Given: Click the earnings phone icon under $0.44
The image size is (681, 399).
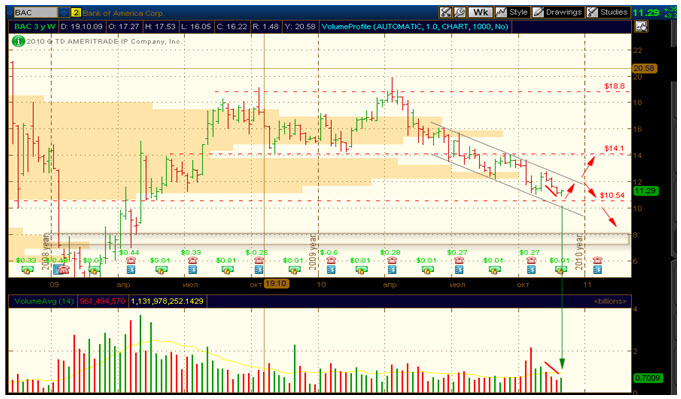Looking at the screenshot, I should [x=131, y=261].
